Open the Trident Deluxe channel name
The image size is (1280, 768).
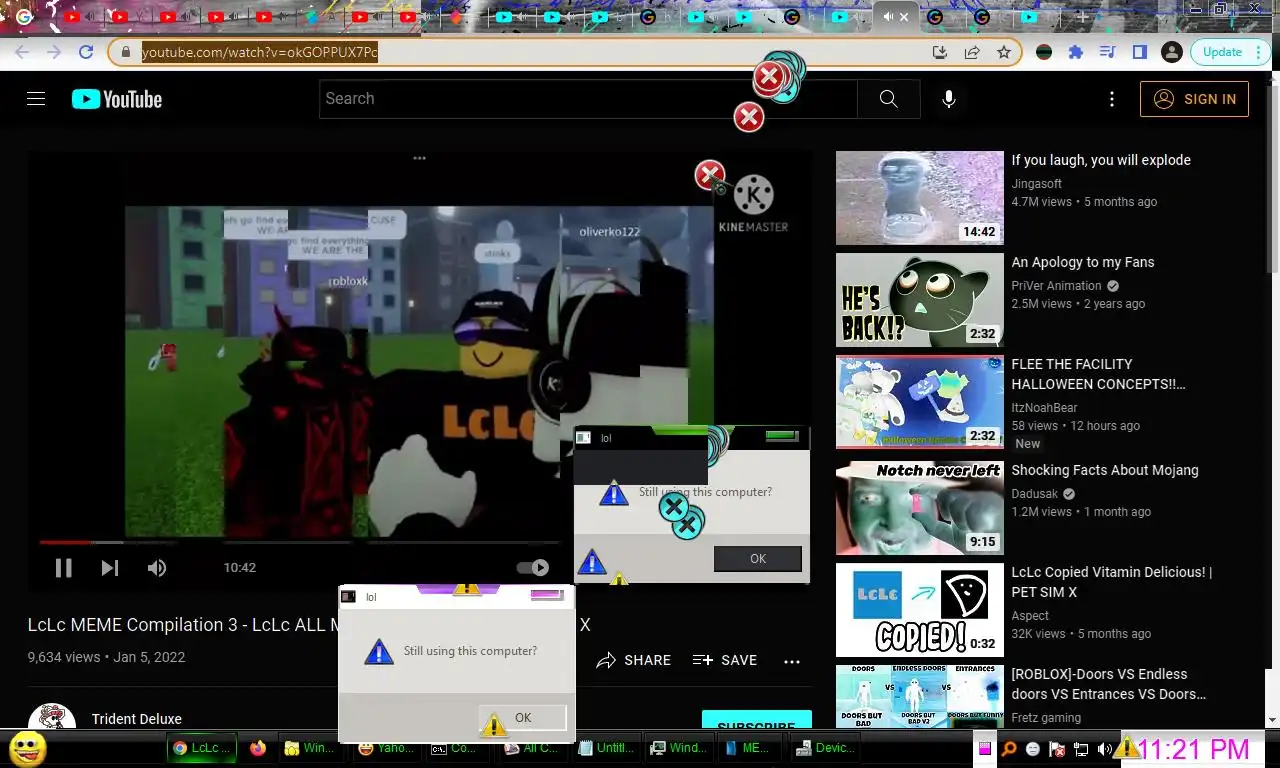click(137, 719)
